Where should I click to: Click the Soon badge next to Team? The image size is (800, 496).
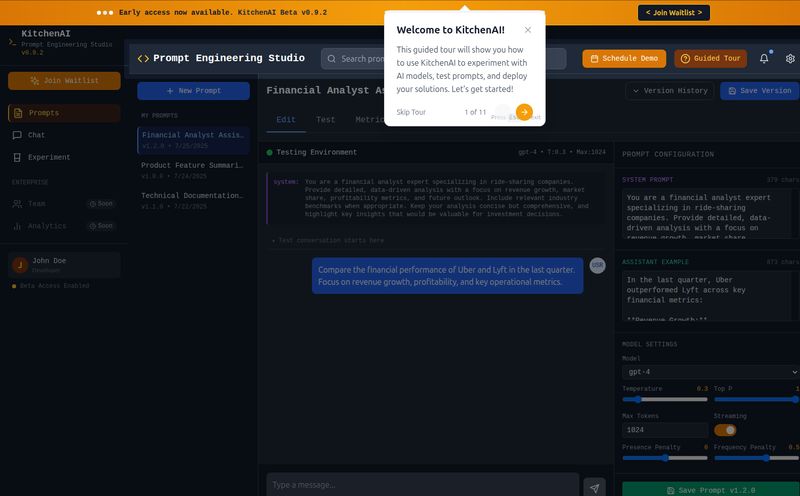(101, 204)
